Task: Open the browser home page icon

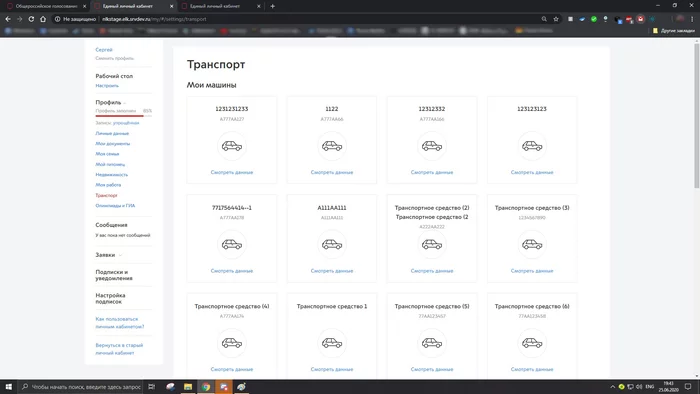Action: 43,19
